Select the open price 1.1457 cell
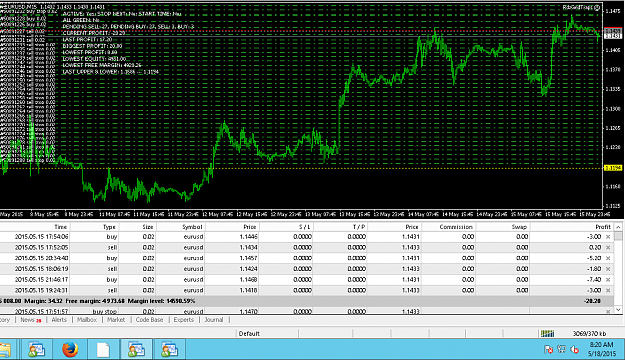This screenshot has height=361, width=625. tap(248, 258)
